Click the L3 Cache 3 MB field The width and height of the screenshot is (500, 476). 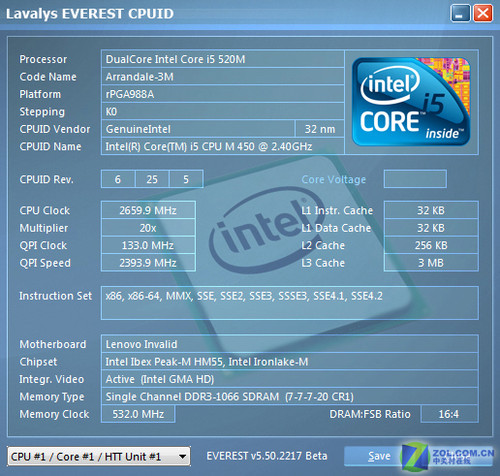coord(431,263)
